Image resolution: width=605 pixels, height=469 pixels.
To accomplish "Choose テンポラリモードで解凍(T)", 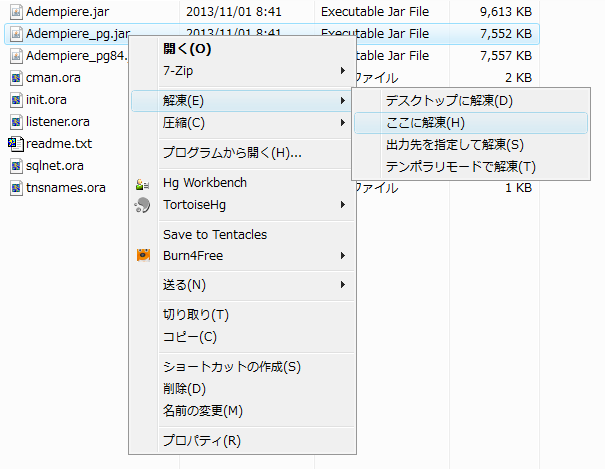I will tap(471, 167).
